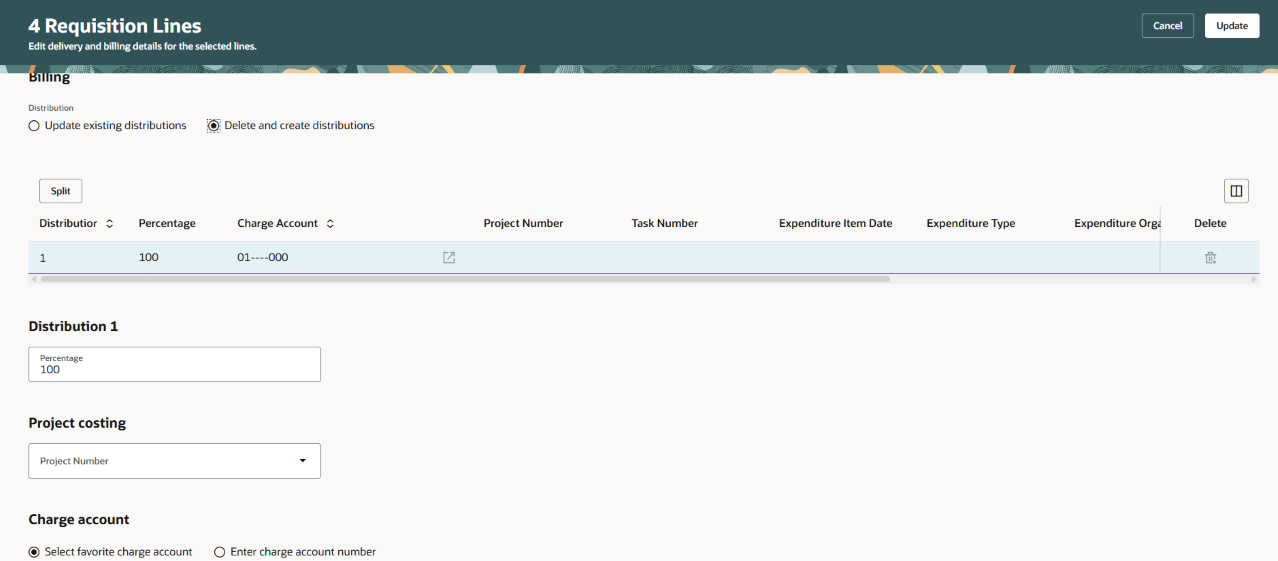Delete distribution 1 with the trash icon
The height and width of the screenshot is (561, 1278).
pos(1210,258)
